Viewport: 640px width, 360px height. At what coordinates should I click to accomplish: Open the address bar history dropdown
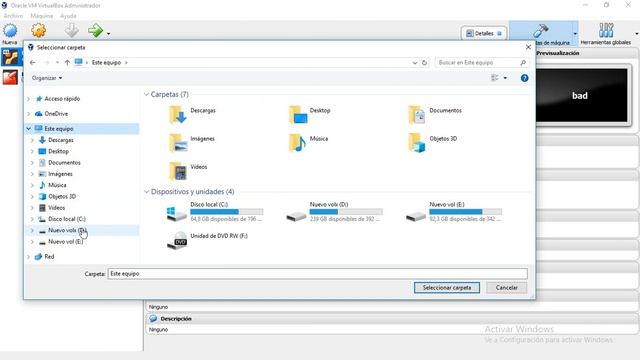[415, 62]
